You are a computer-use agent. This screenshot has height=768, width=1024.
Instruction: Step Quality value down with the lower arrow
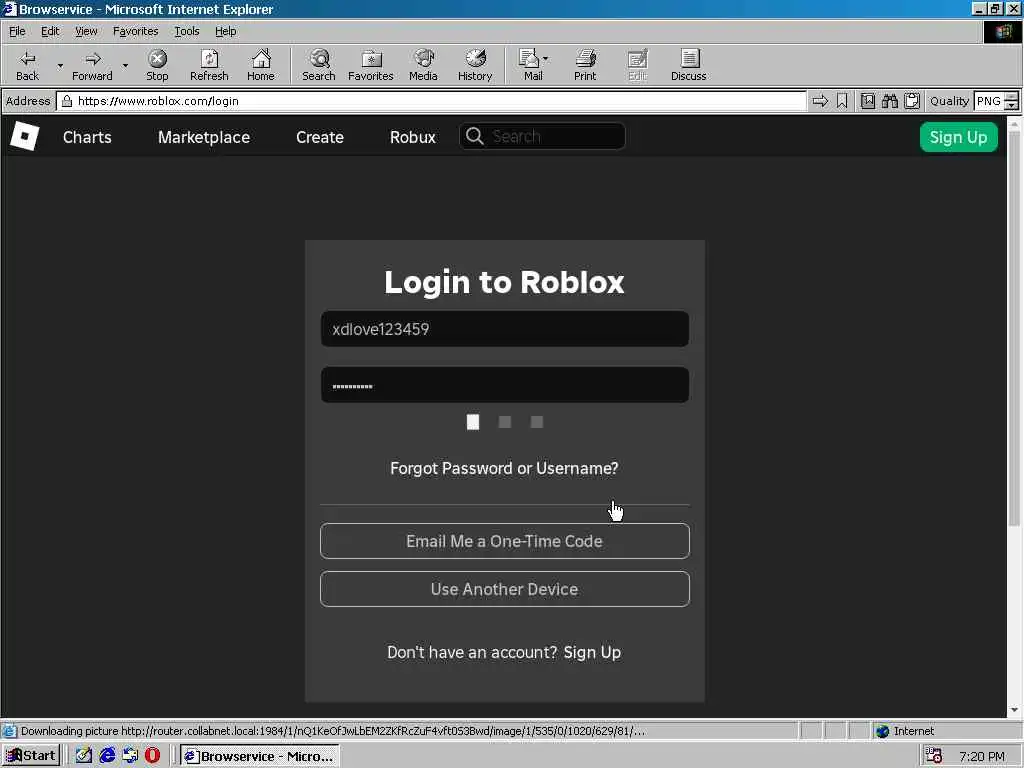click(1012, 105)
